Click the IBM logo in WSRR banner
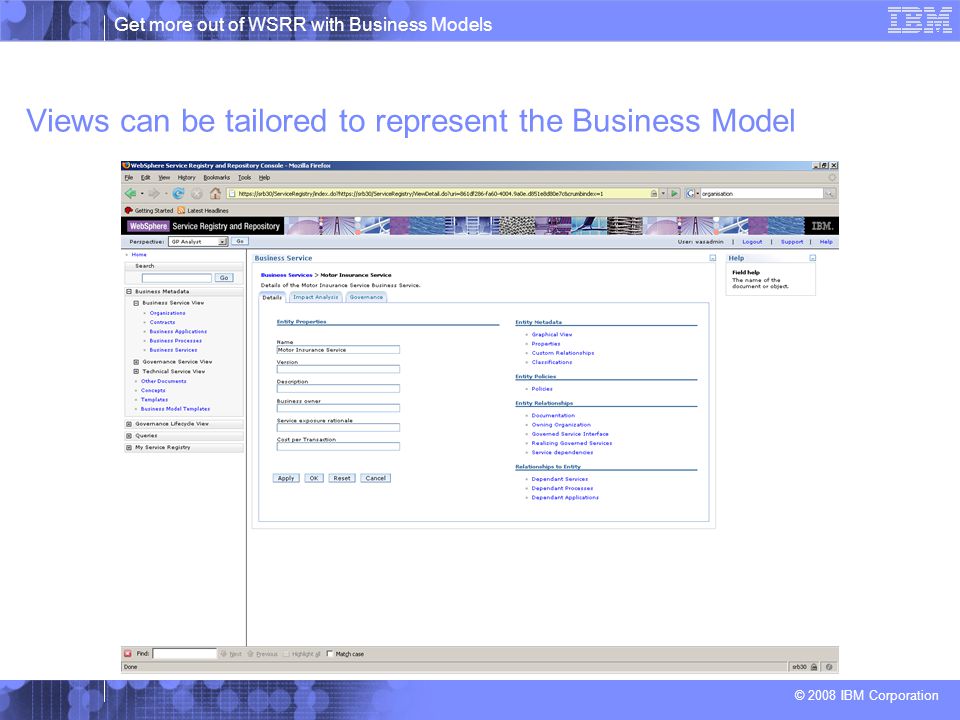Viewport: 960px width, 720px height. [822, 226]
